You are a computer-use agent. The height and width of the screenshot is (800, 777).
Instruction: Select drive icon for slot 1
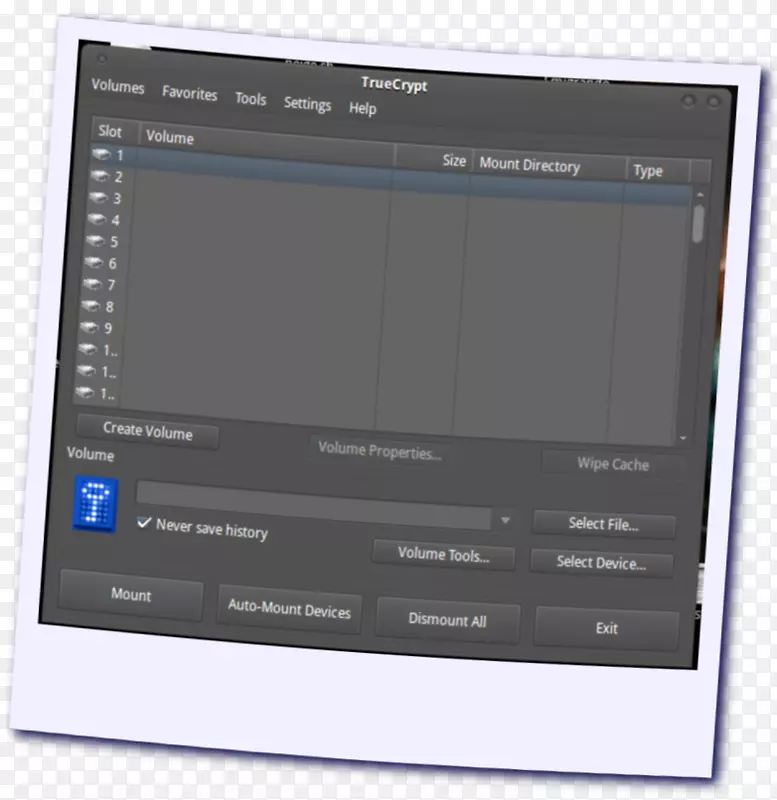102,154
